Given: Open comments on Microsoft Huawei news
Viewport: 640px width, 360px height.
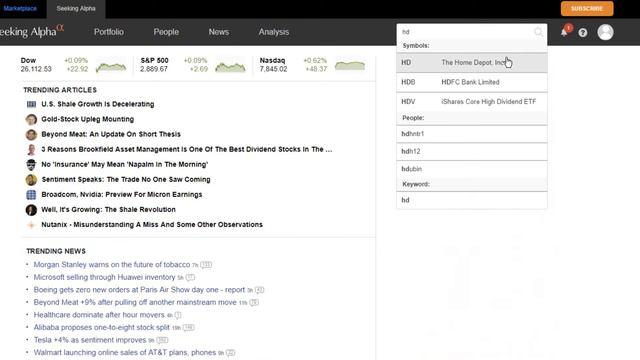Looking at the screenshot, I should tap(190, 278).
